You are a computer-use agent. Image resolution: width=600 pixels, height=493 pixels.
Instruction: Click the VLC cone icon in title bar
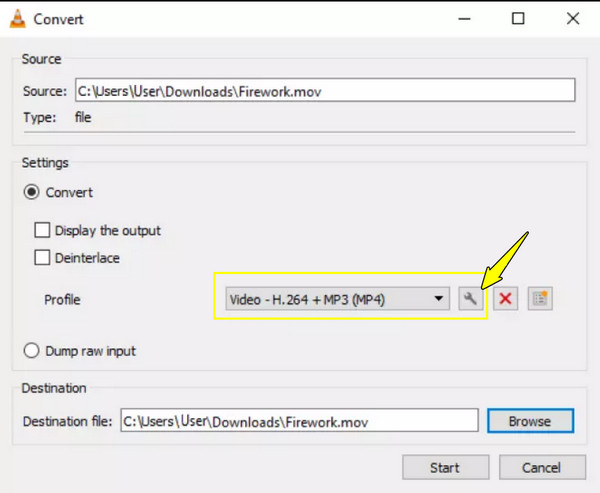(x=18, y=19)
